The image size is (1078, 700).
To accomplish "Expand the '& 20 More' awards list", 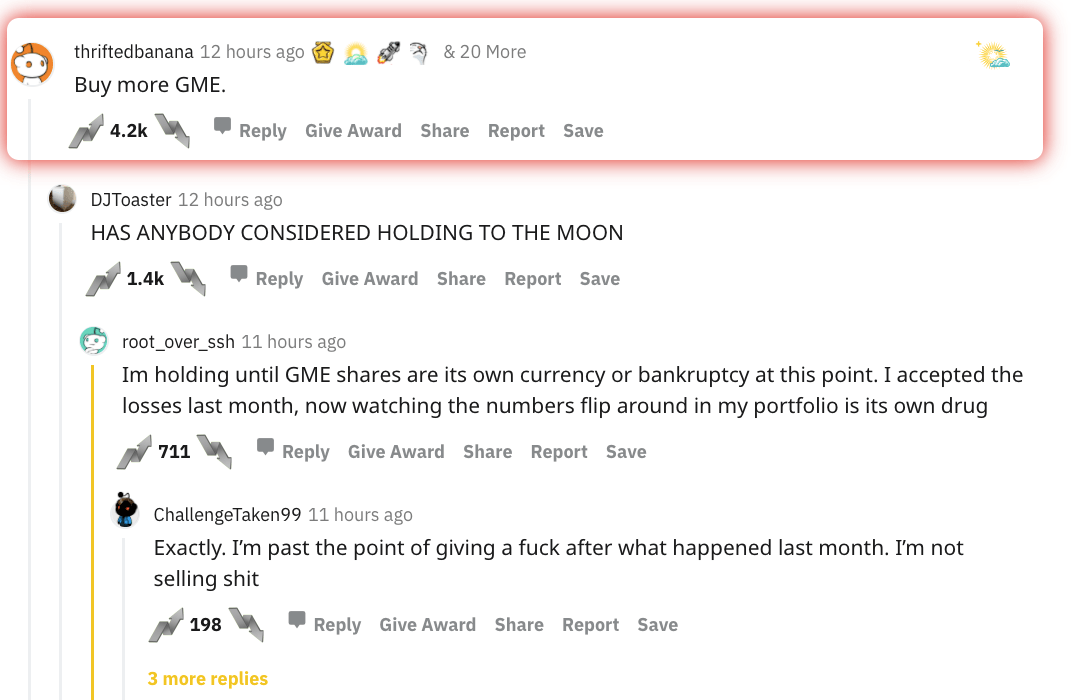I will coord(485,52).
